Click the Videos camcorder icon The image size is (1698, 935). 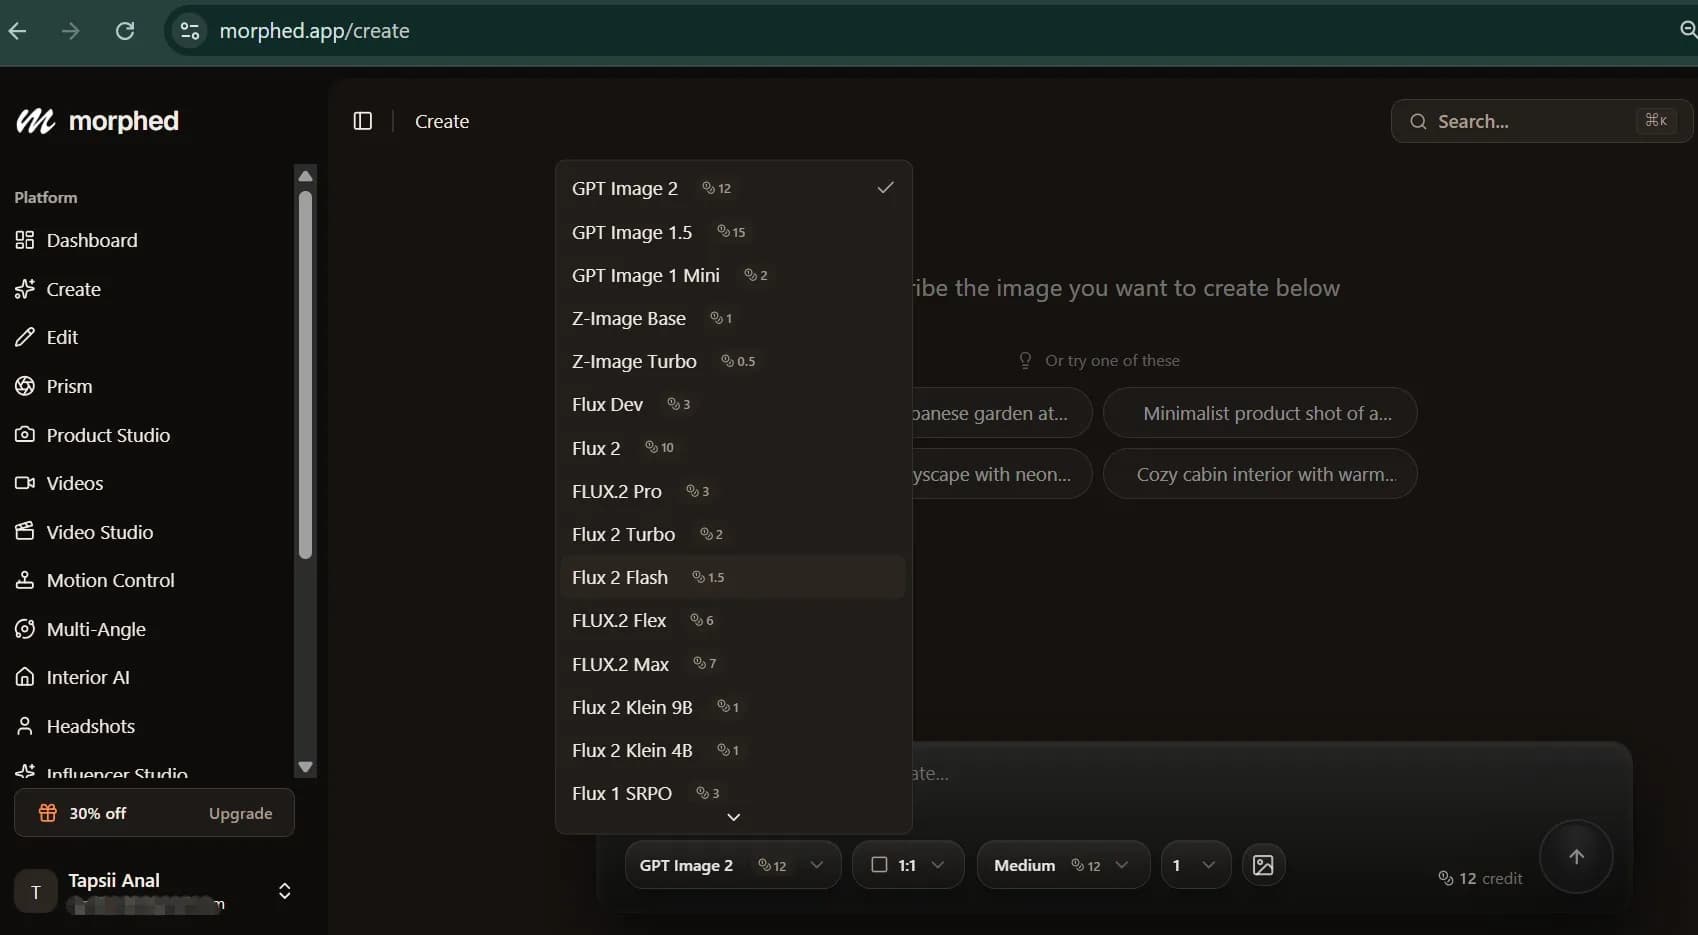25,483
